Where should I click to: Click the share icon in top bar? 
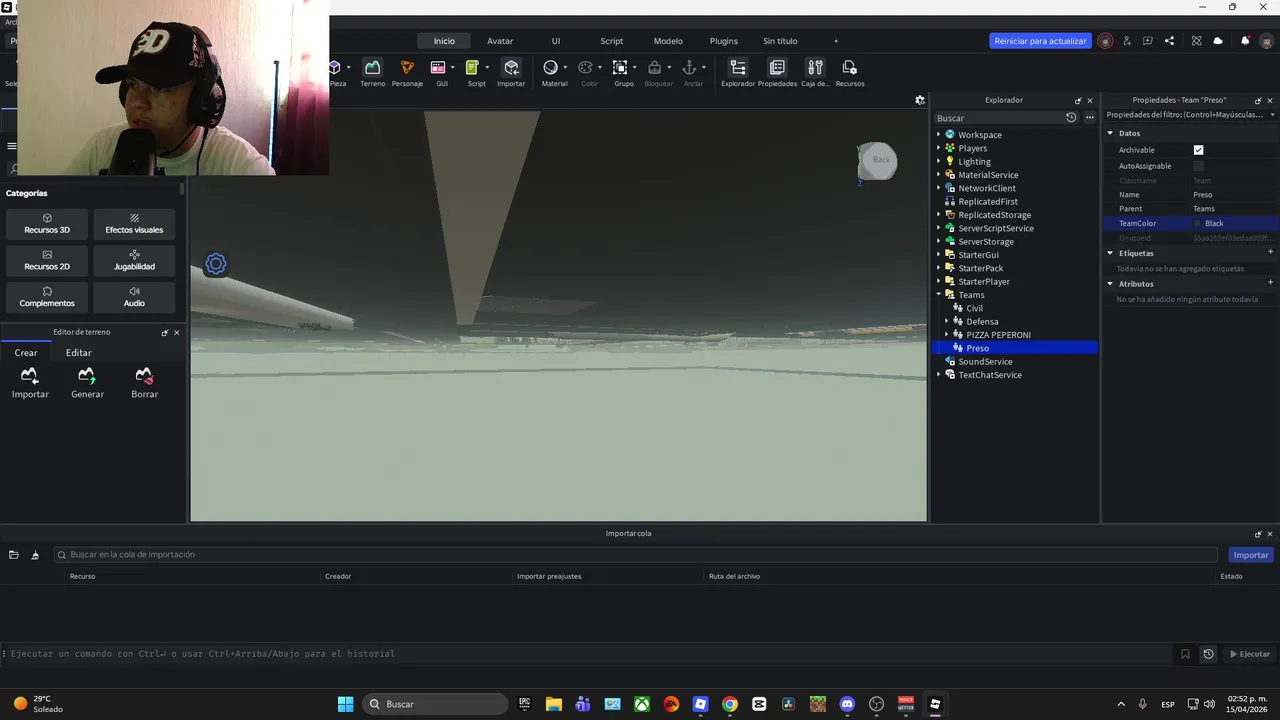coord(1170,41)
